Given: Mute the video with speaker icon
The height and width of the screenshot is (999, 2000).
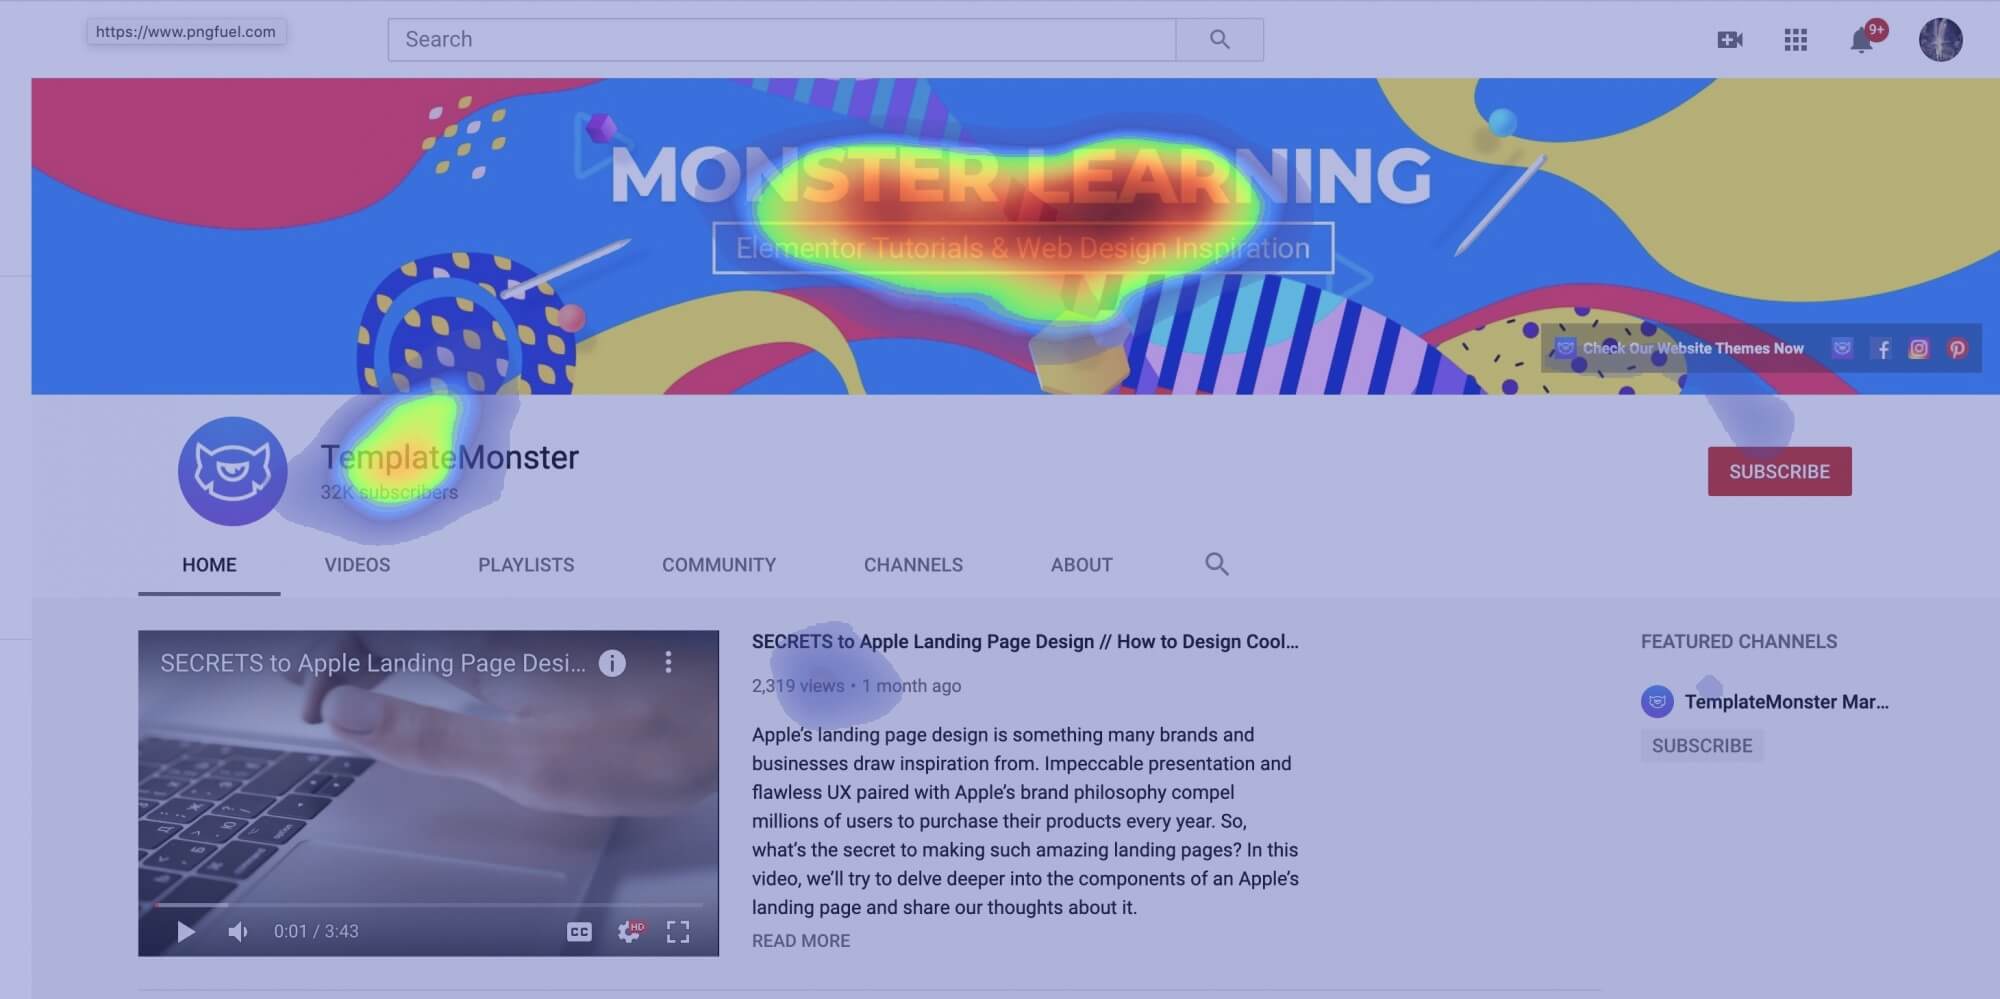Looking at the screenshot, I should click(x=238, y=932).
